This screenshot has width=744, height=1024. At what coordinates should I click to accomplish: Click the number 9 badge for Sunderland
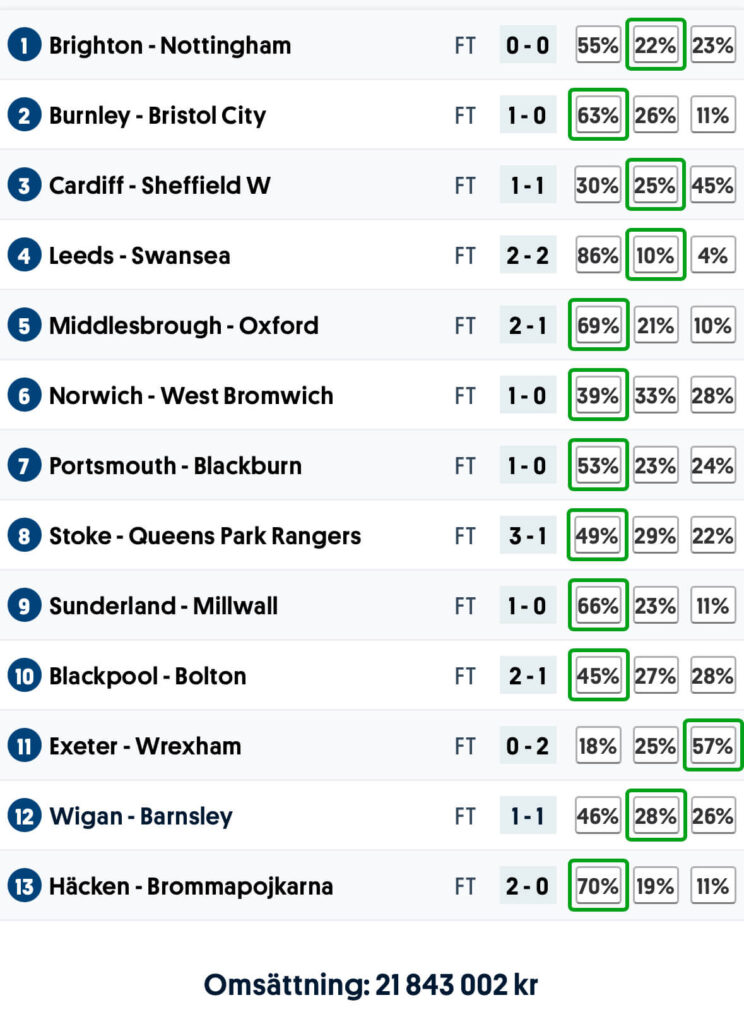23,605
